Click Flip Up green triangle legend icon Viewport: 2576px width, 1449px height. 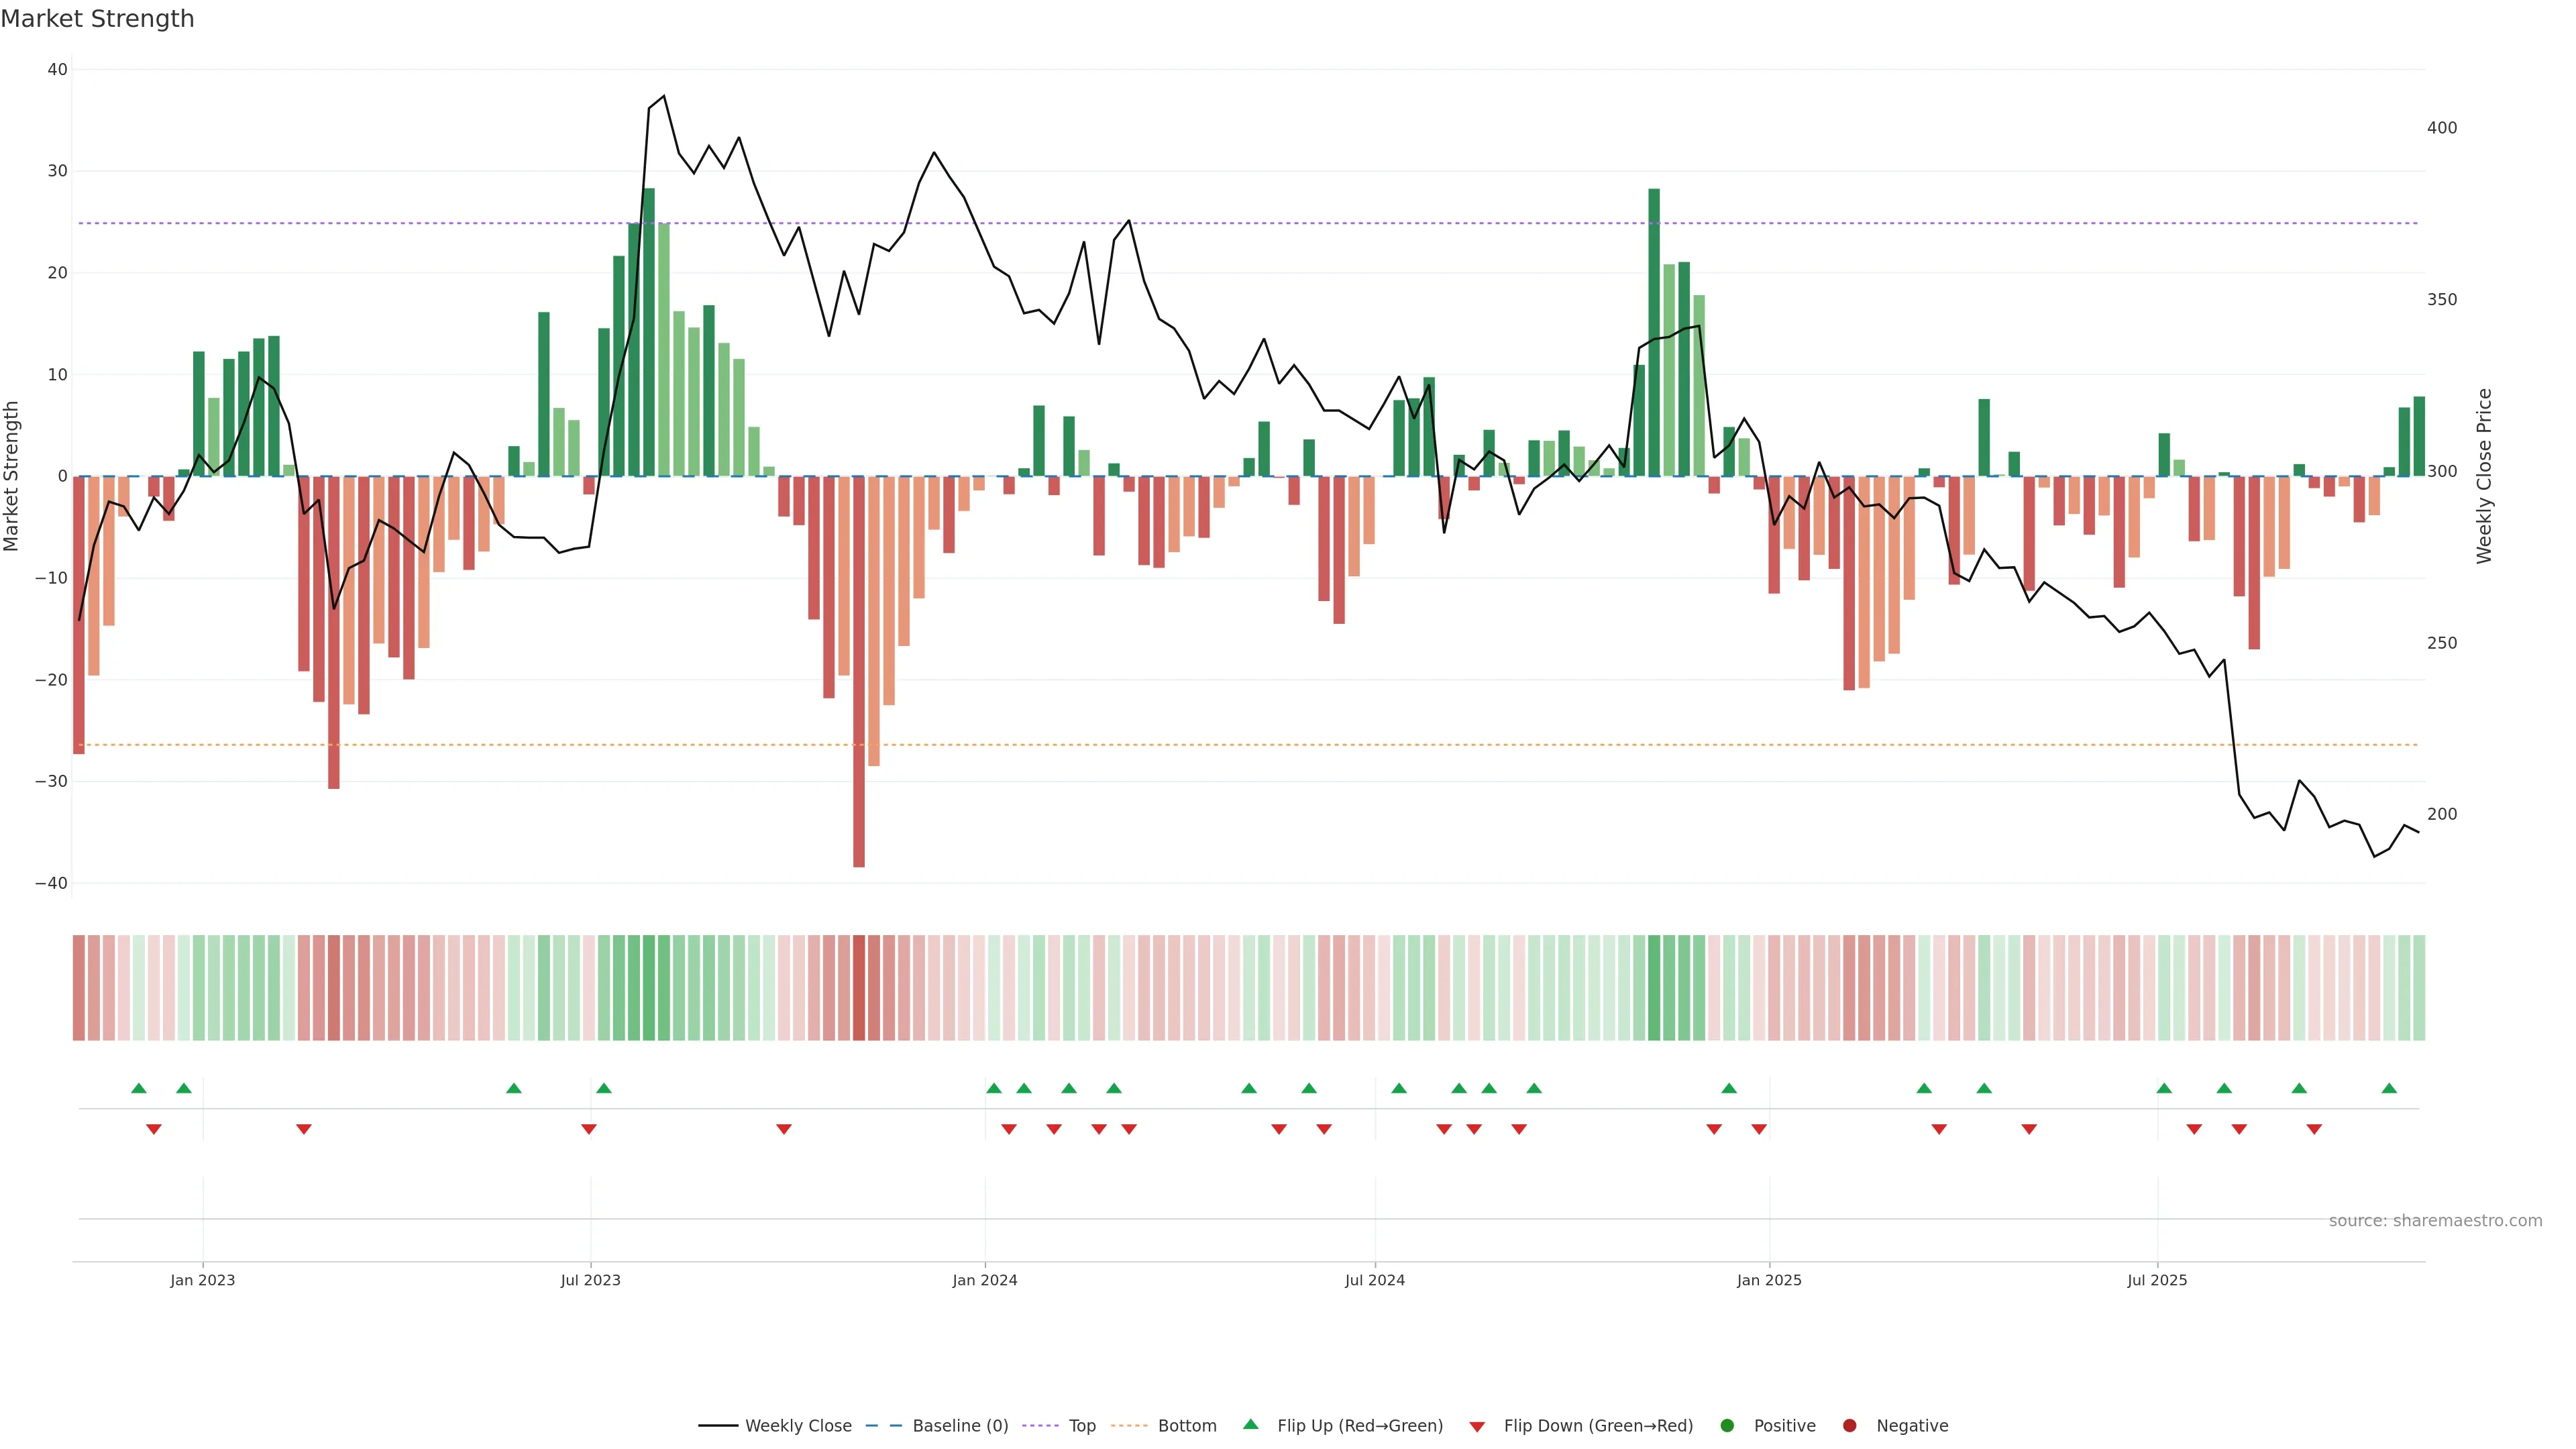tap(1250, 1424)
